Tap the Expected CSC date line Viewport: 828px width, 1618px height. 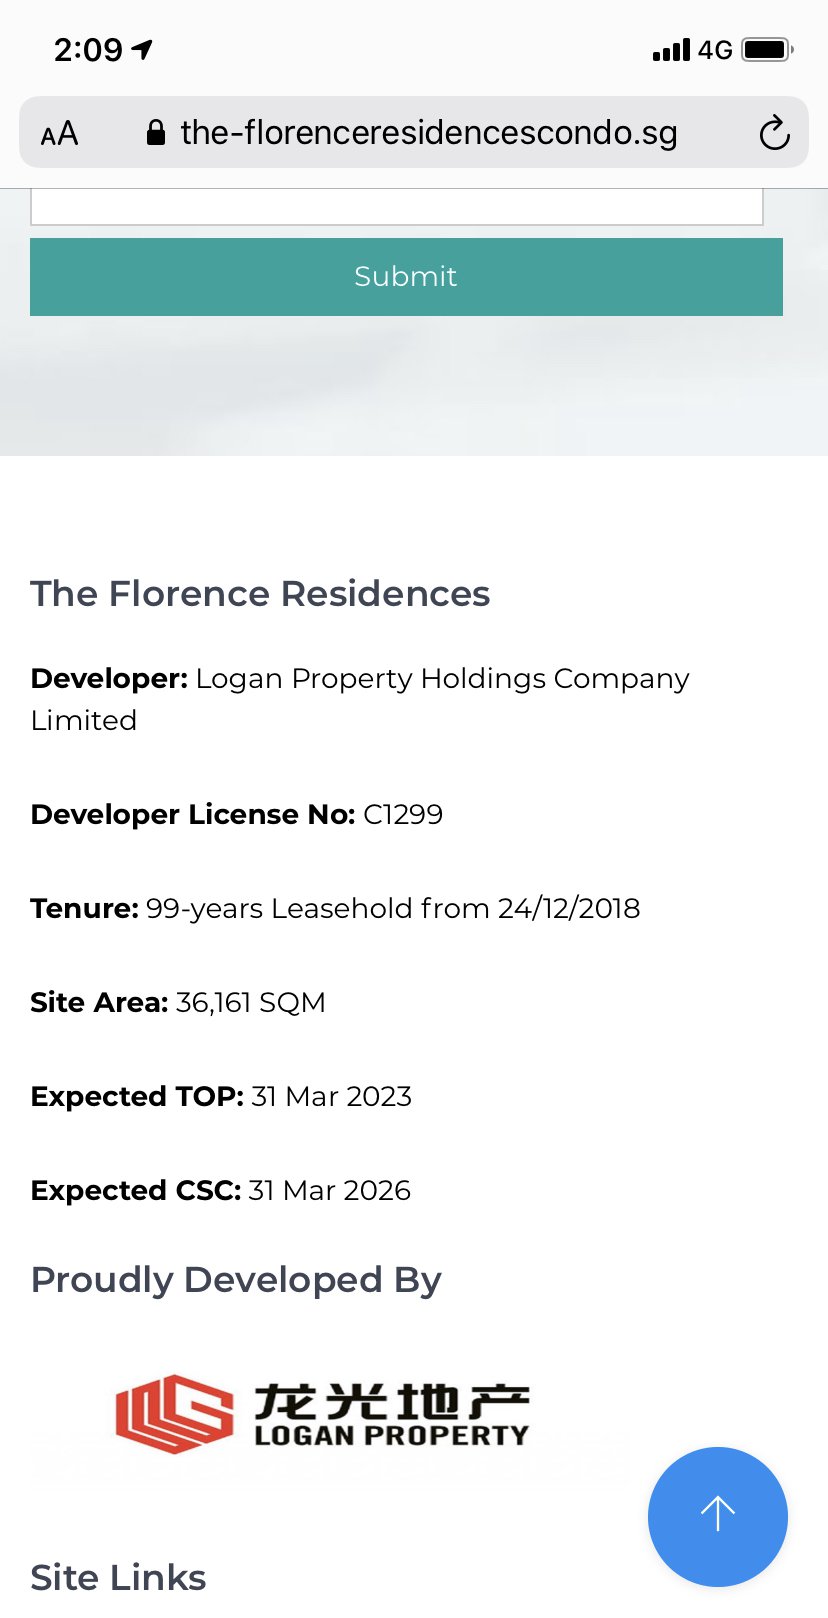221,1190
